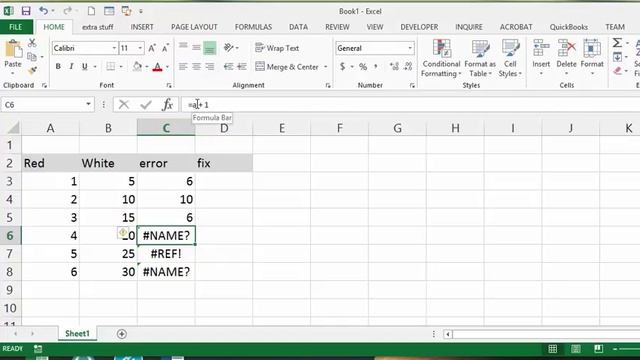Apply comma style

[x=376, y=67]
